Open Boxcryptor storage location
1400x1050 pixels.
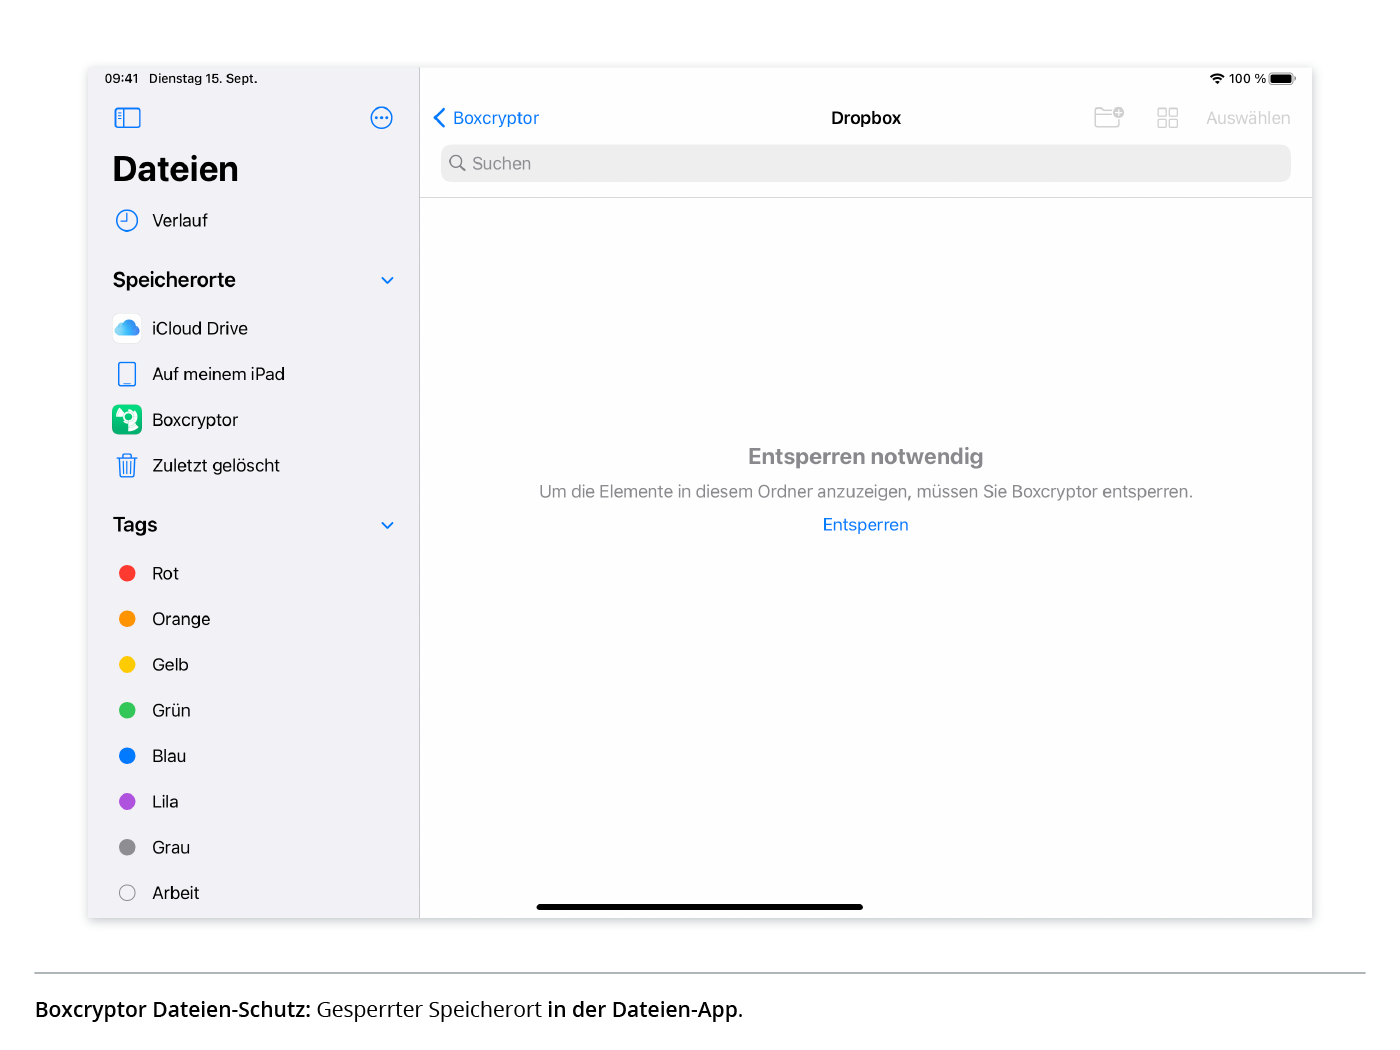pyautogui.click(x=195, y=420)
